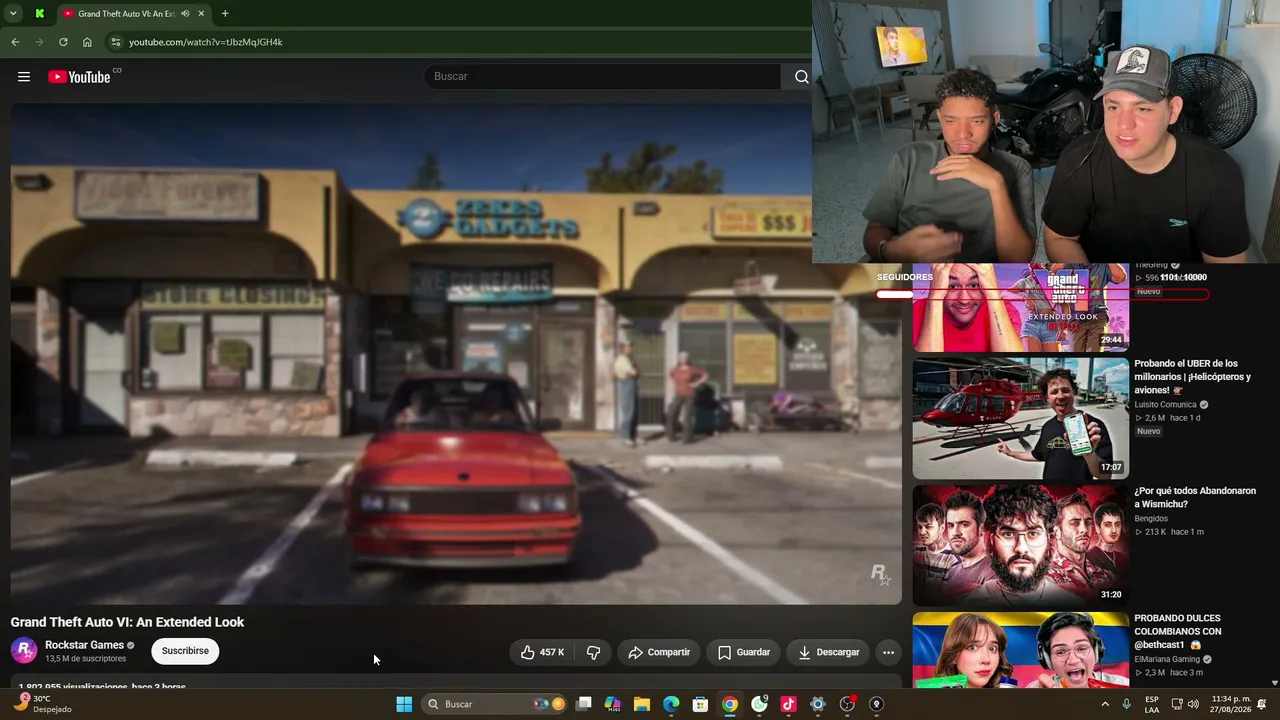The height and width of the screenshot is (720, 1280).
Task: Open a new browser tab
Action: 225,14
